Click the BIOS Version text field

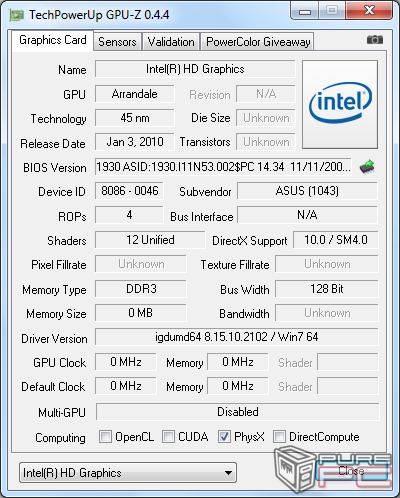click(x=223, y=167)
